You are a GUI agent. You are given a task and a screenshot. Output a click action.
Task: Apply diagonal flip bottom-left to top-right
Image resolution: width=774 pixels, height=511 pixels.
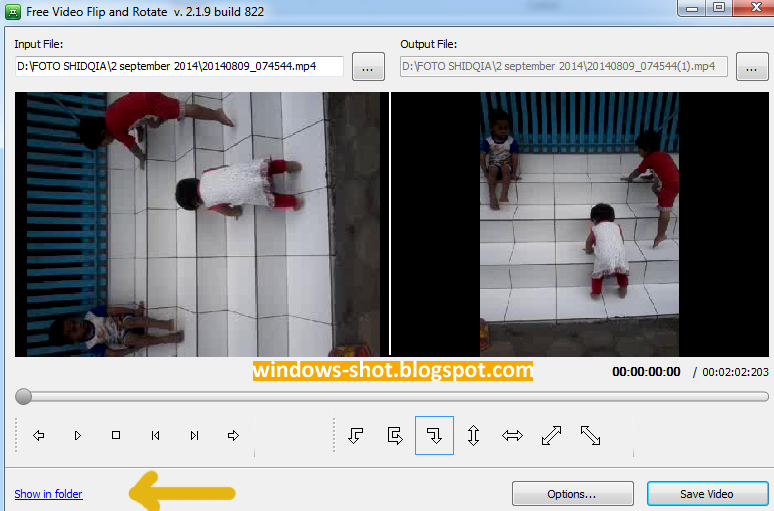point(551,435)
